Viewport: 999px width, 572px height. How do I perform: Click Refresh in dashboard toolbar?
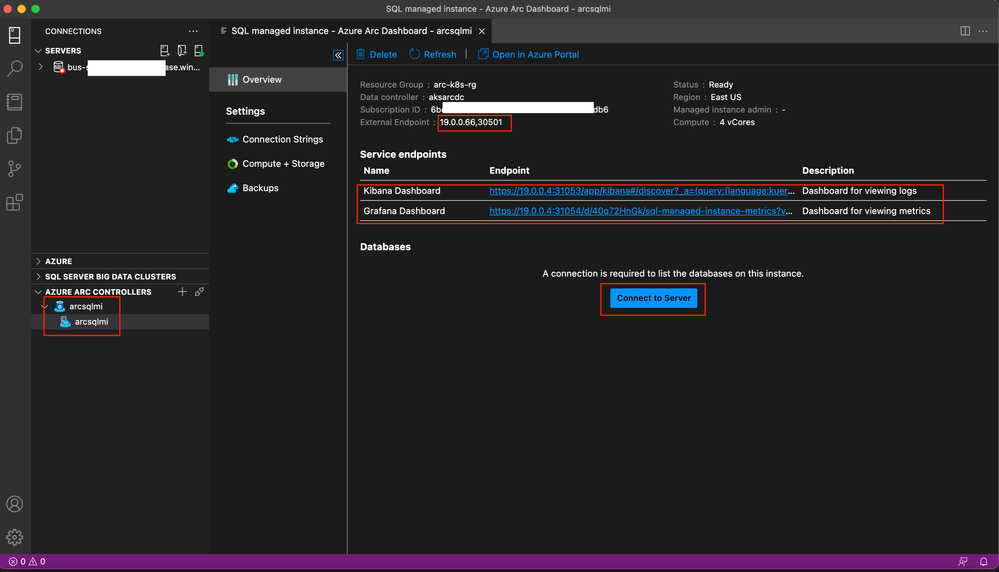click(x=433, y=55)
